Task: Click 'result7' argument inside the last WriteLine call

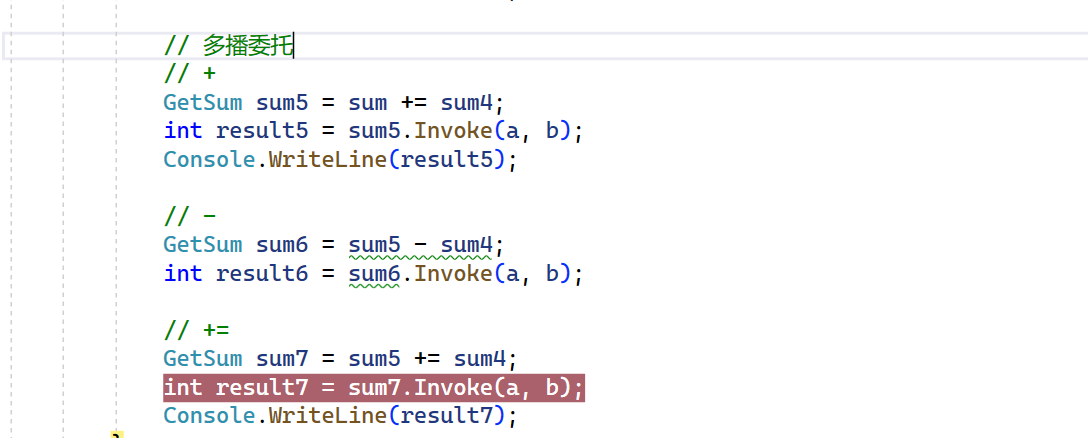Action: pos(445,416)
